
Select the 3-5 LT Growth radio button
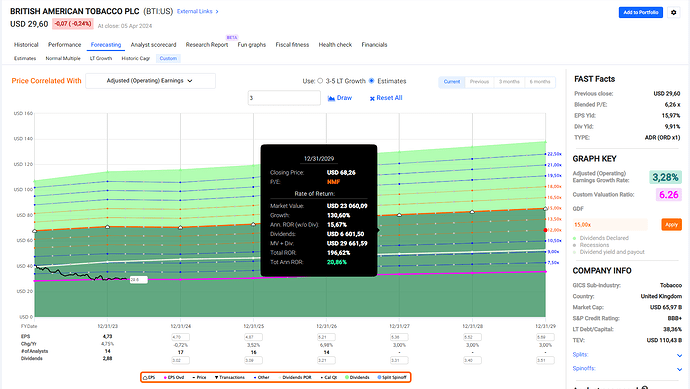click(320, 81)
